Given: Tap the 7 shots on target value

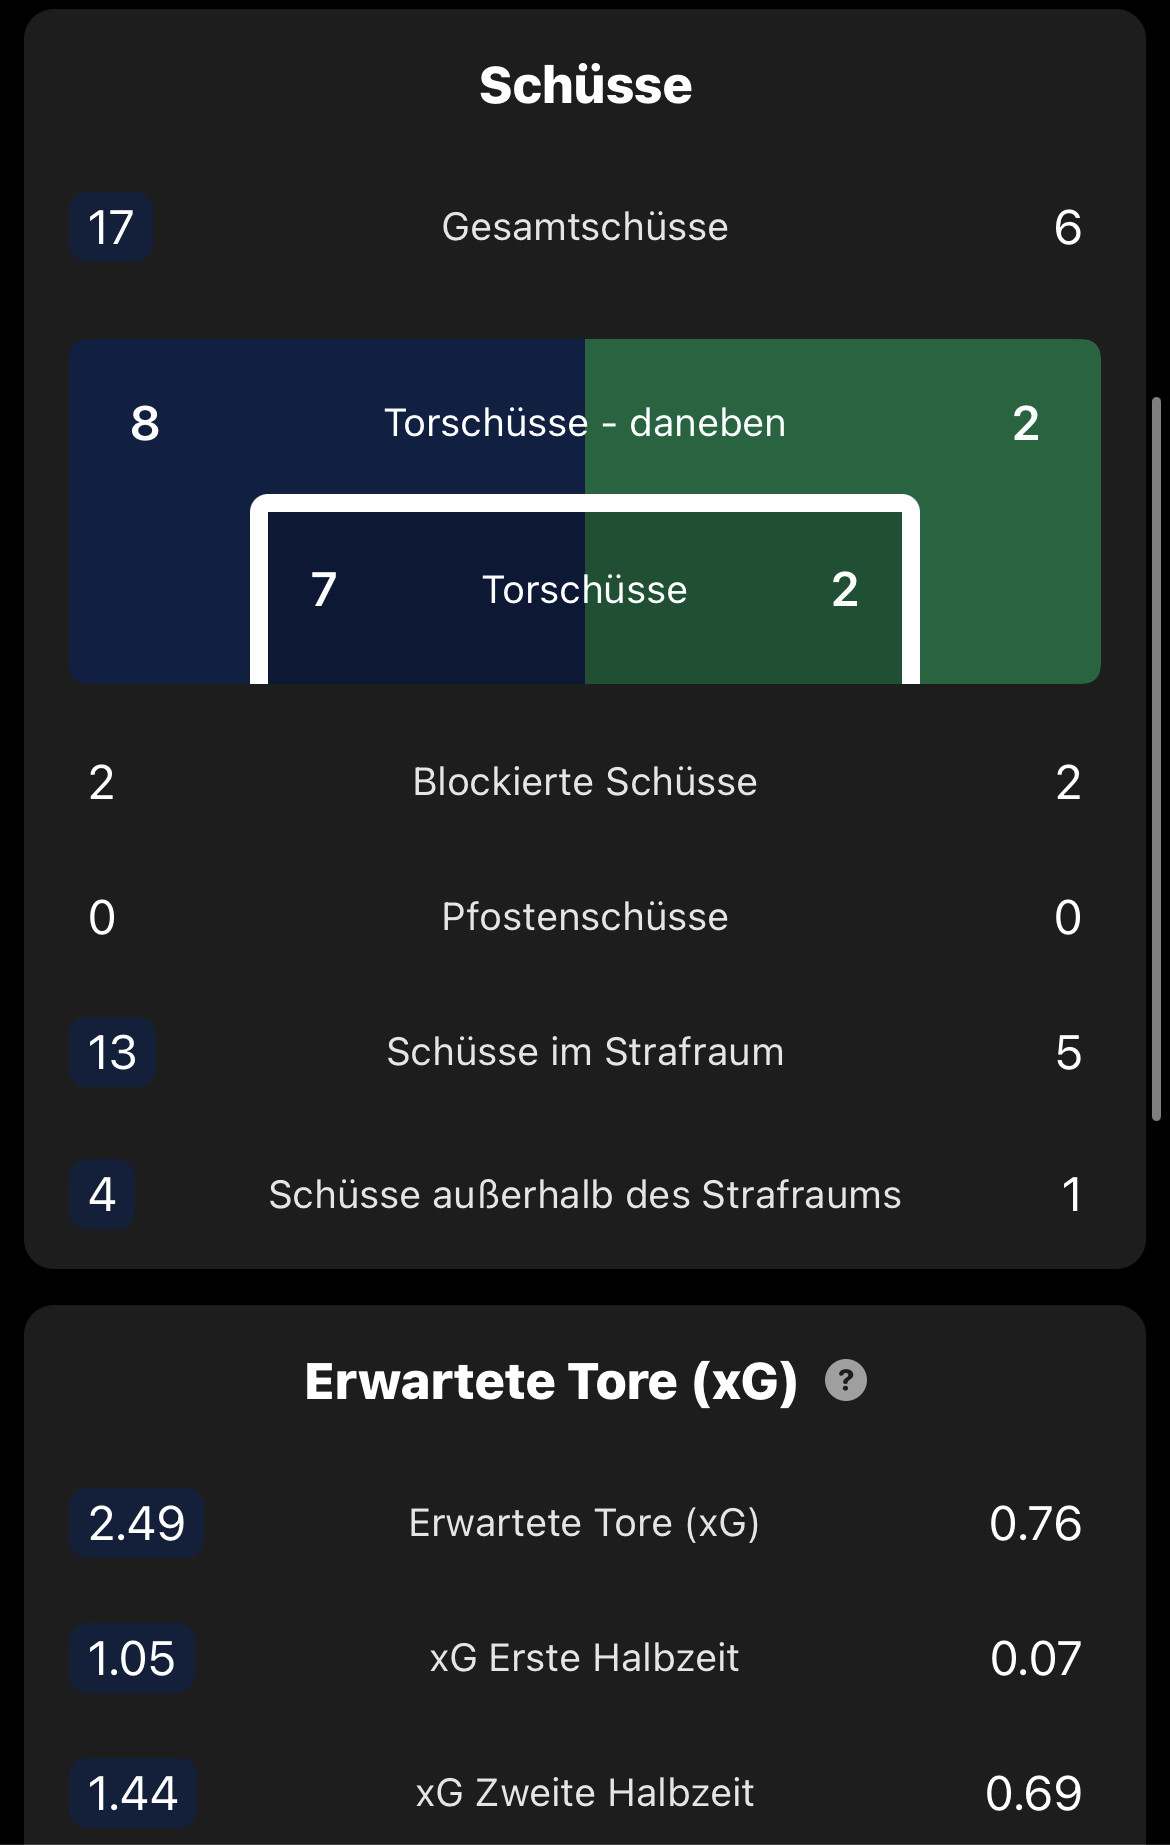Looking at the screenshot, I should (323, 590).
